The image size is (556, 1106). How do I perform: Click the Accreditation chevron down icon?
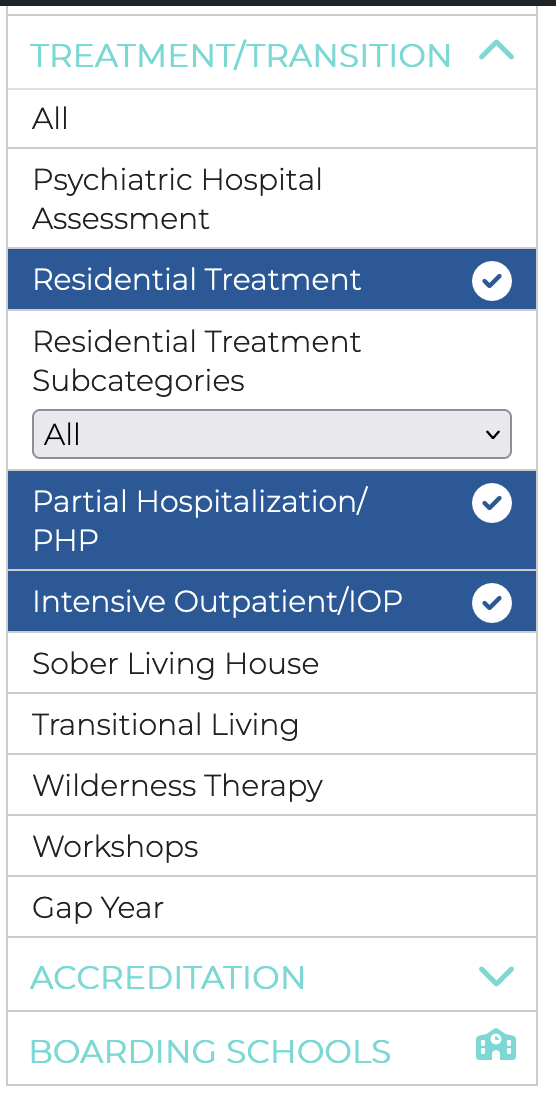tap(497, 976)
